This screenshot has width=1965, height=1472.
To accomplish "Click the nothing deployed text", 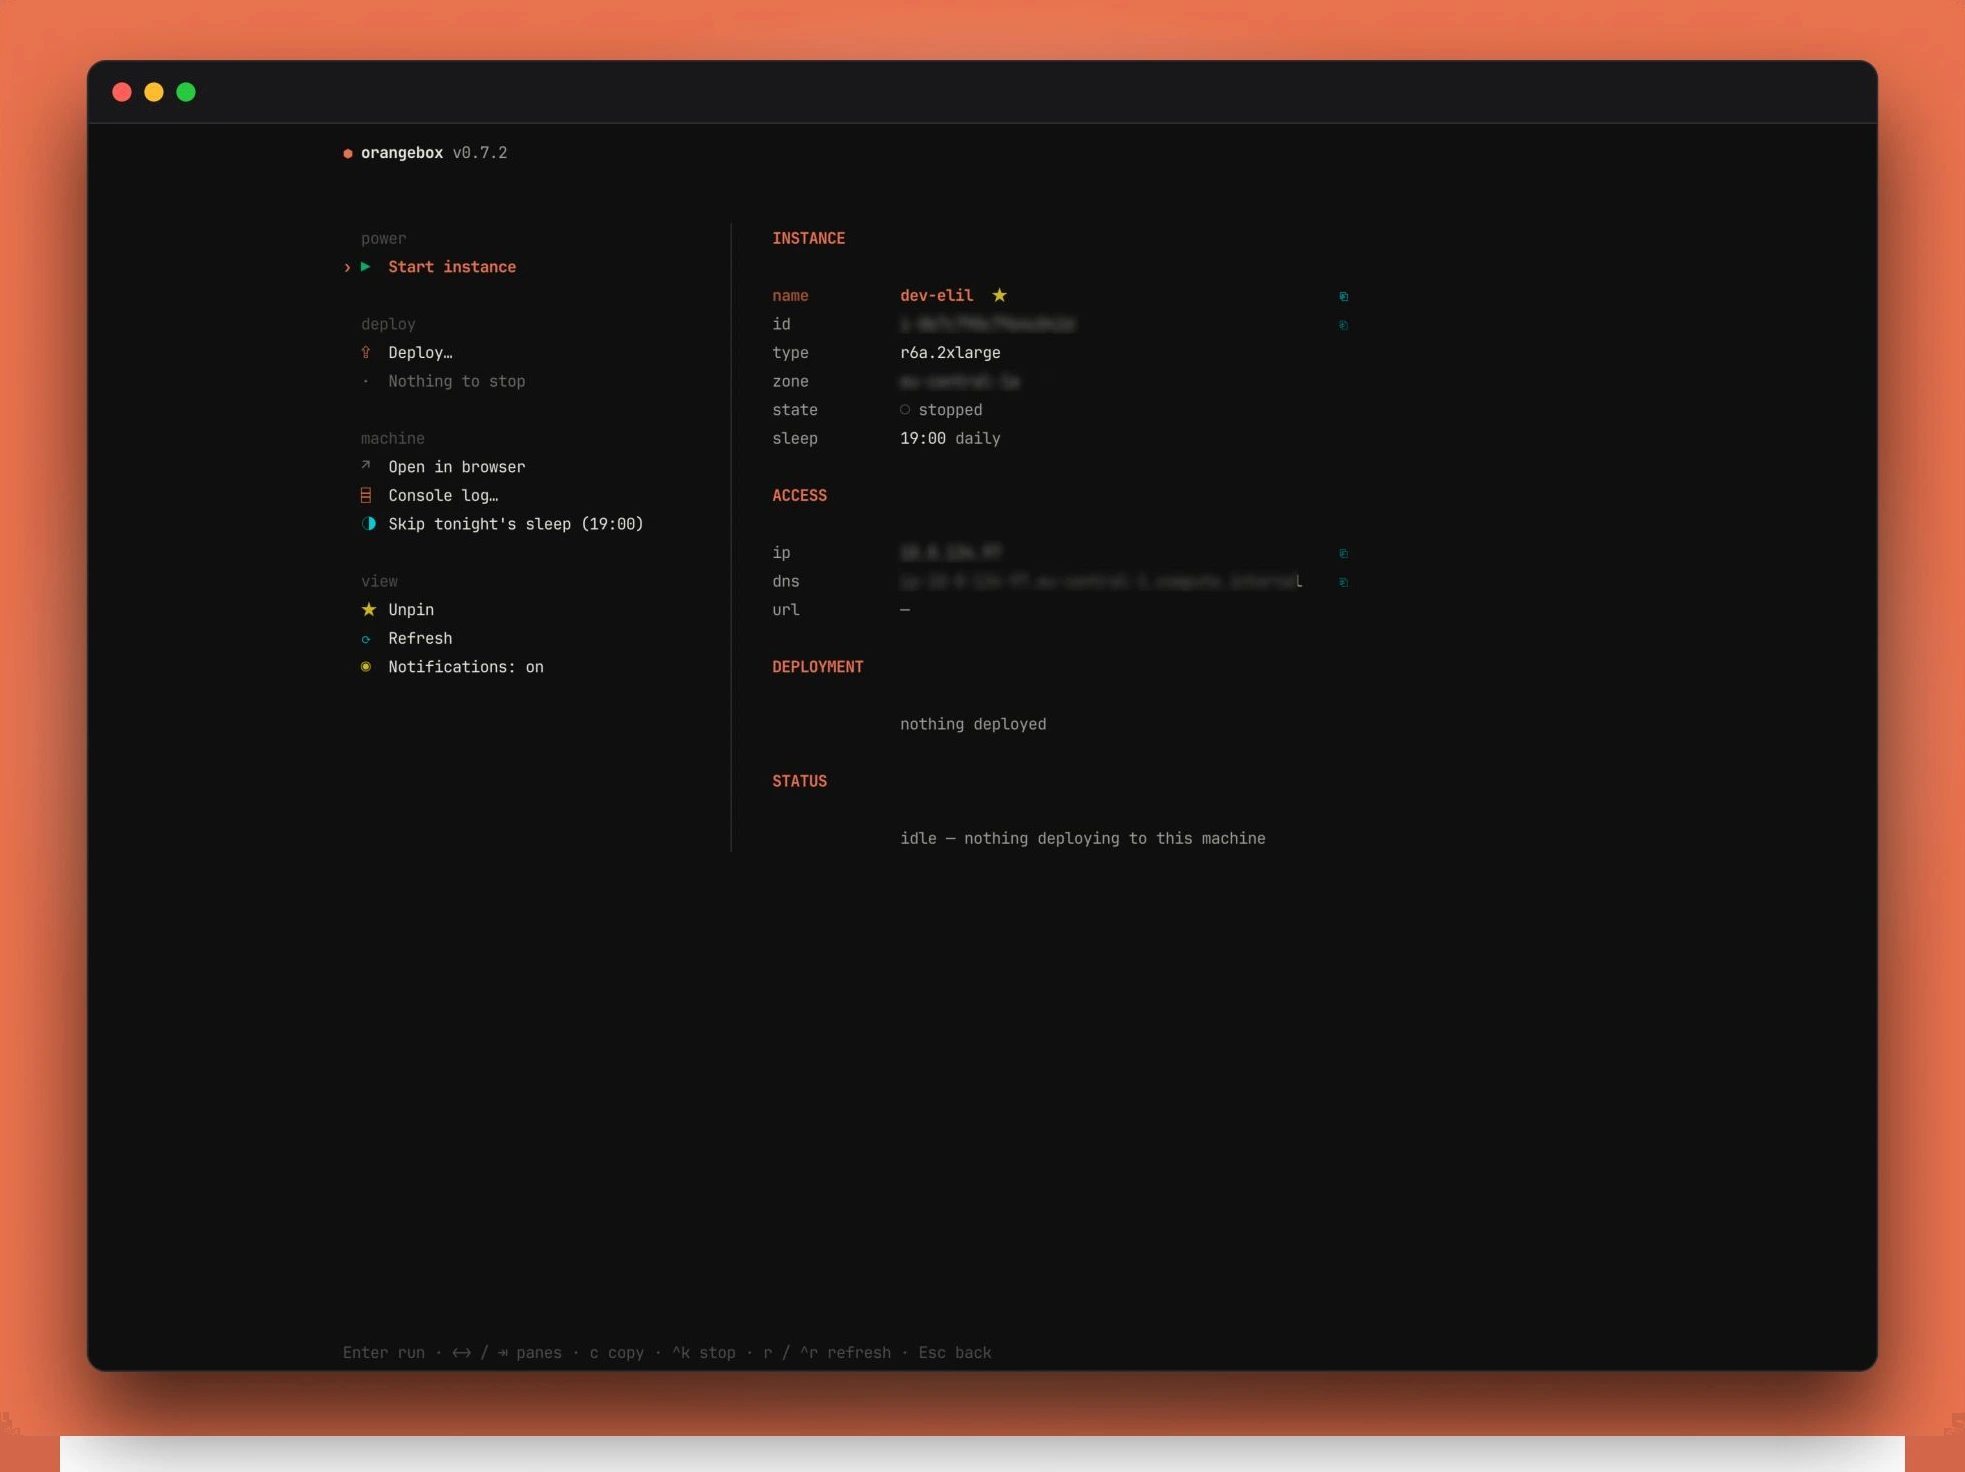I will point(973,724).
